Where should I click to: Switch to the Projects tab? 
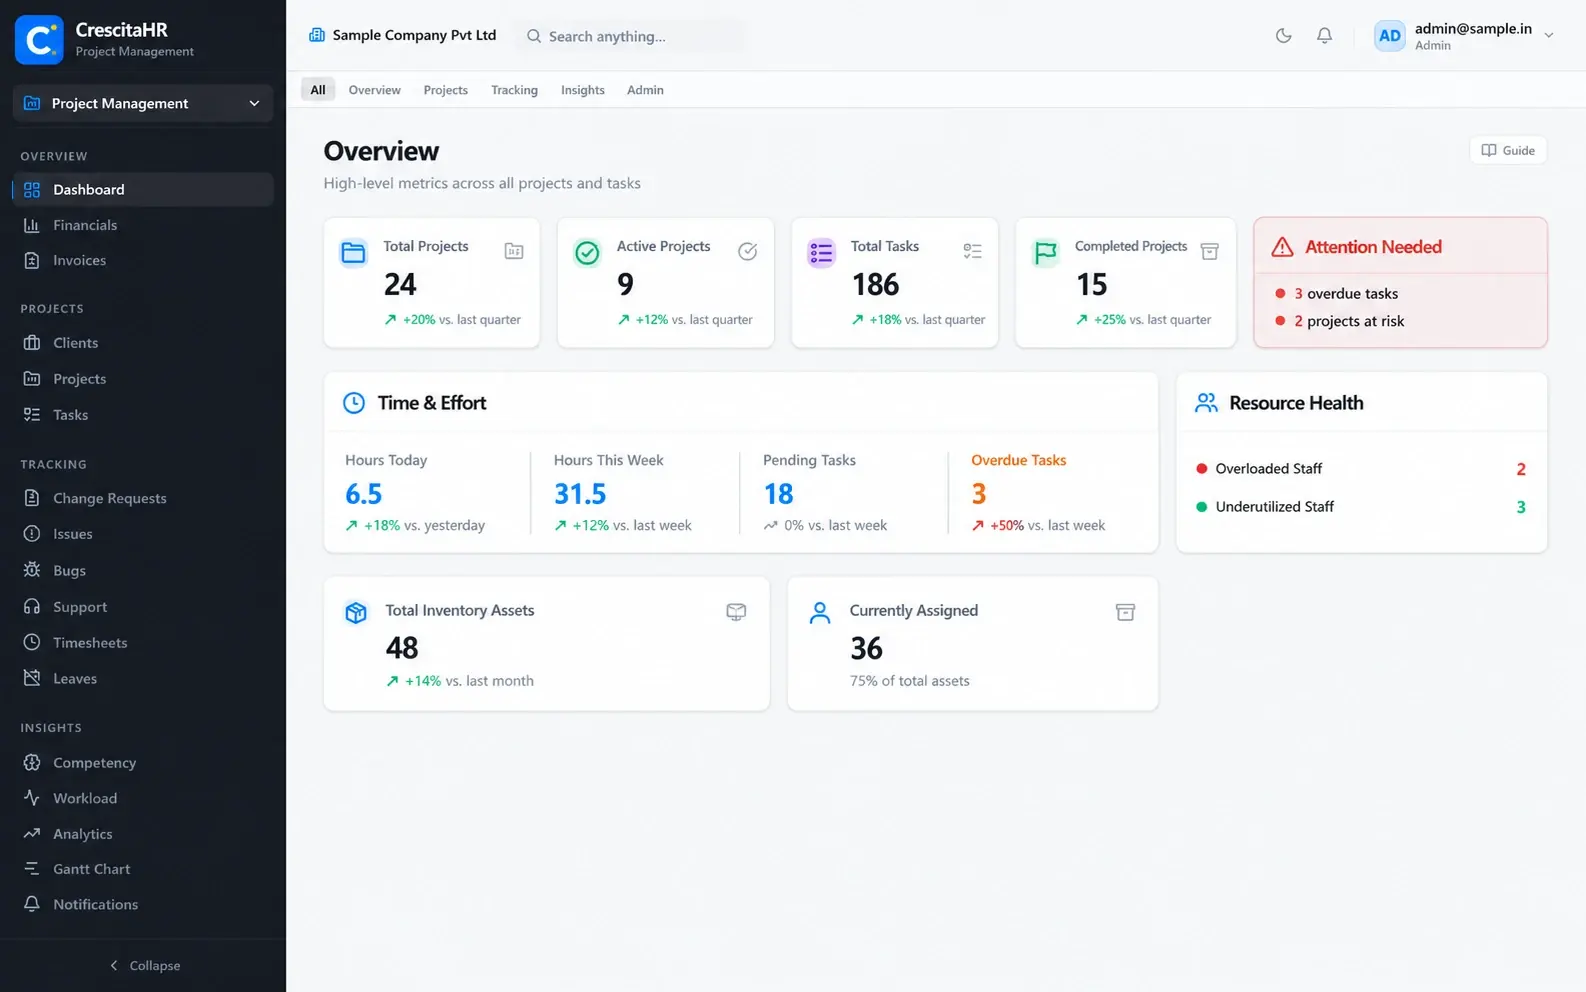(x=446, y=90)
